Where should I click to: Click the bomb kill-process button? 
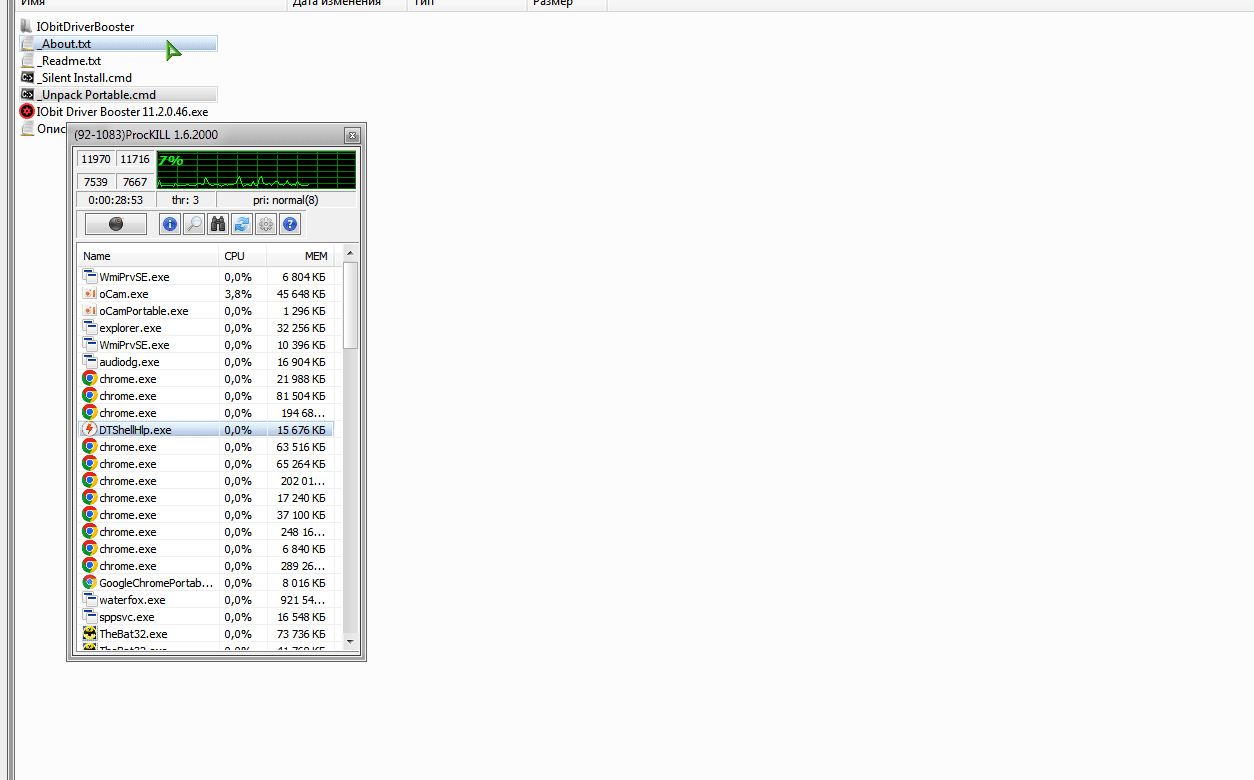[116, 224]
